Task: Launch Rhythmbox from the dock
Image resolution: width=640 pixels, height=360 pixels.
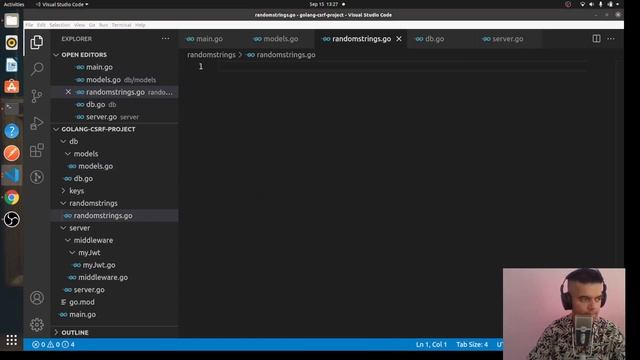Action: [x=11, y=42]
